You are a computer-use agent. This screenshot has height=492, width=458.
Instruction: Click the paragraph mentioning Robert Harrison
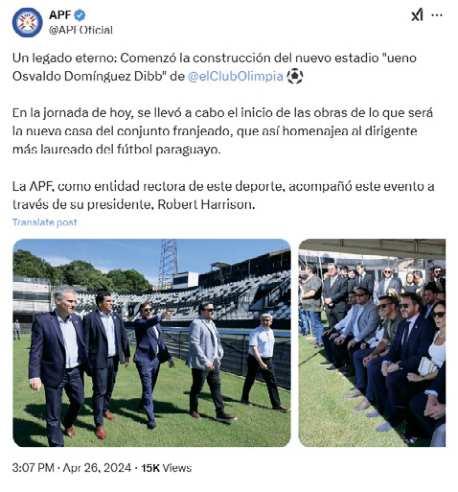223,195
